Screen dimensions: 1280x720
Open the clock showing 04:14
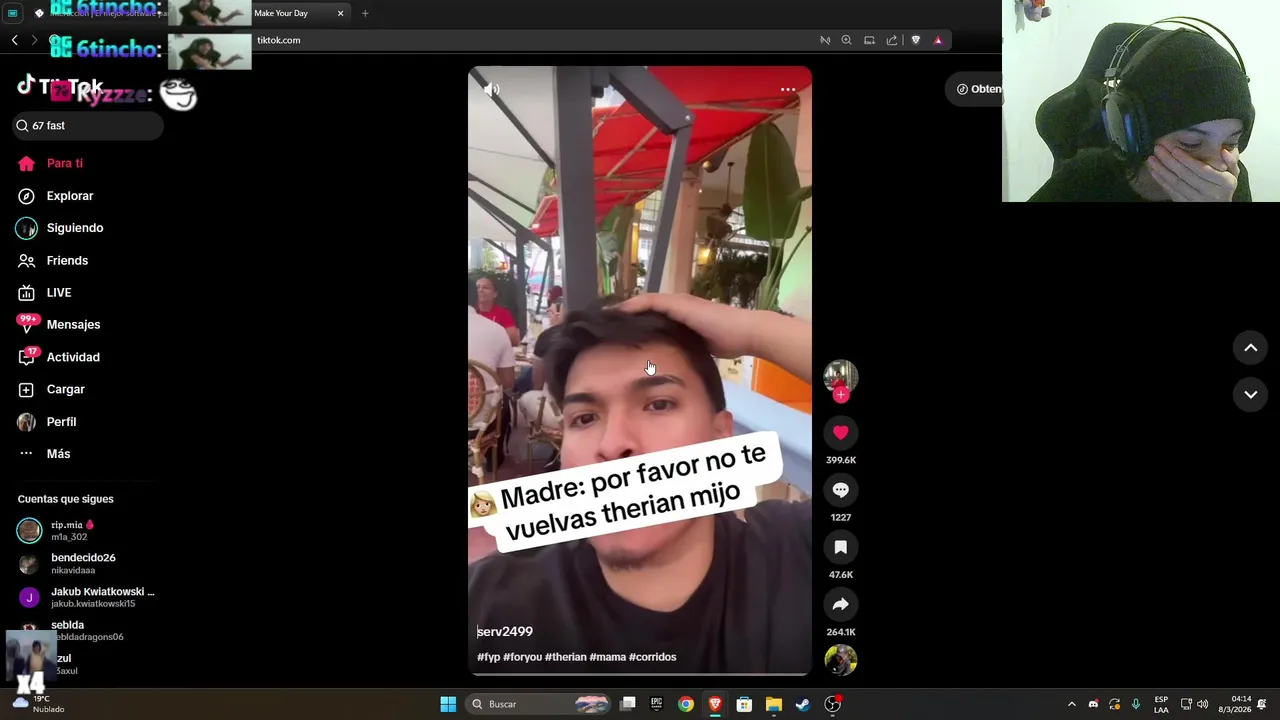[1237, 704]
